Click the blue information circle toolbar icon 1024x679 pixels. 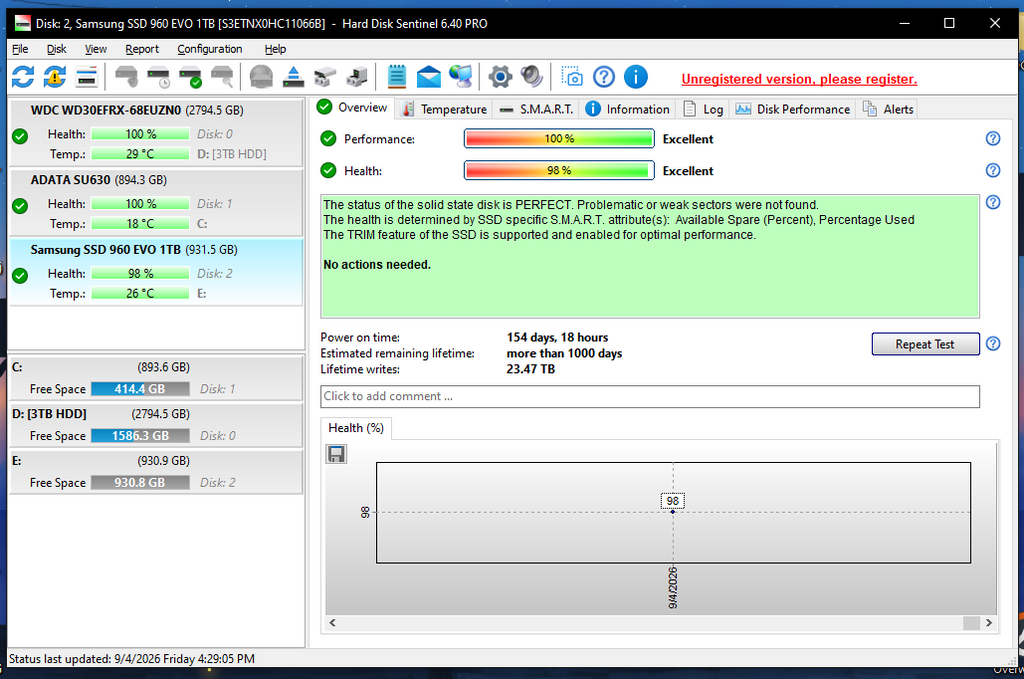[635, 77]
